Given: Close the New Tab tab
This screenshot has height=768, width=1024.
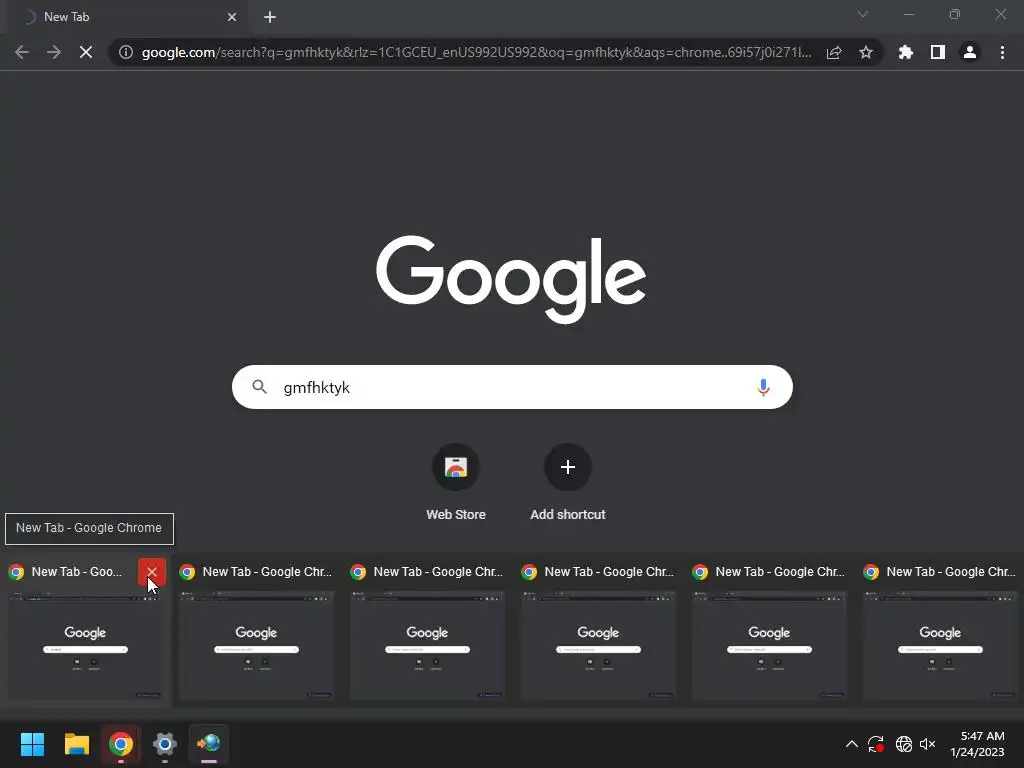Looking at the screenshot, I should [x=232, y=17].
